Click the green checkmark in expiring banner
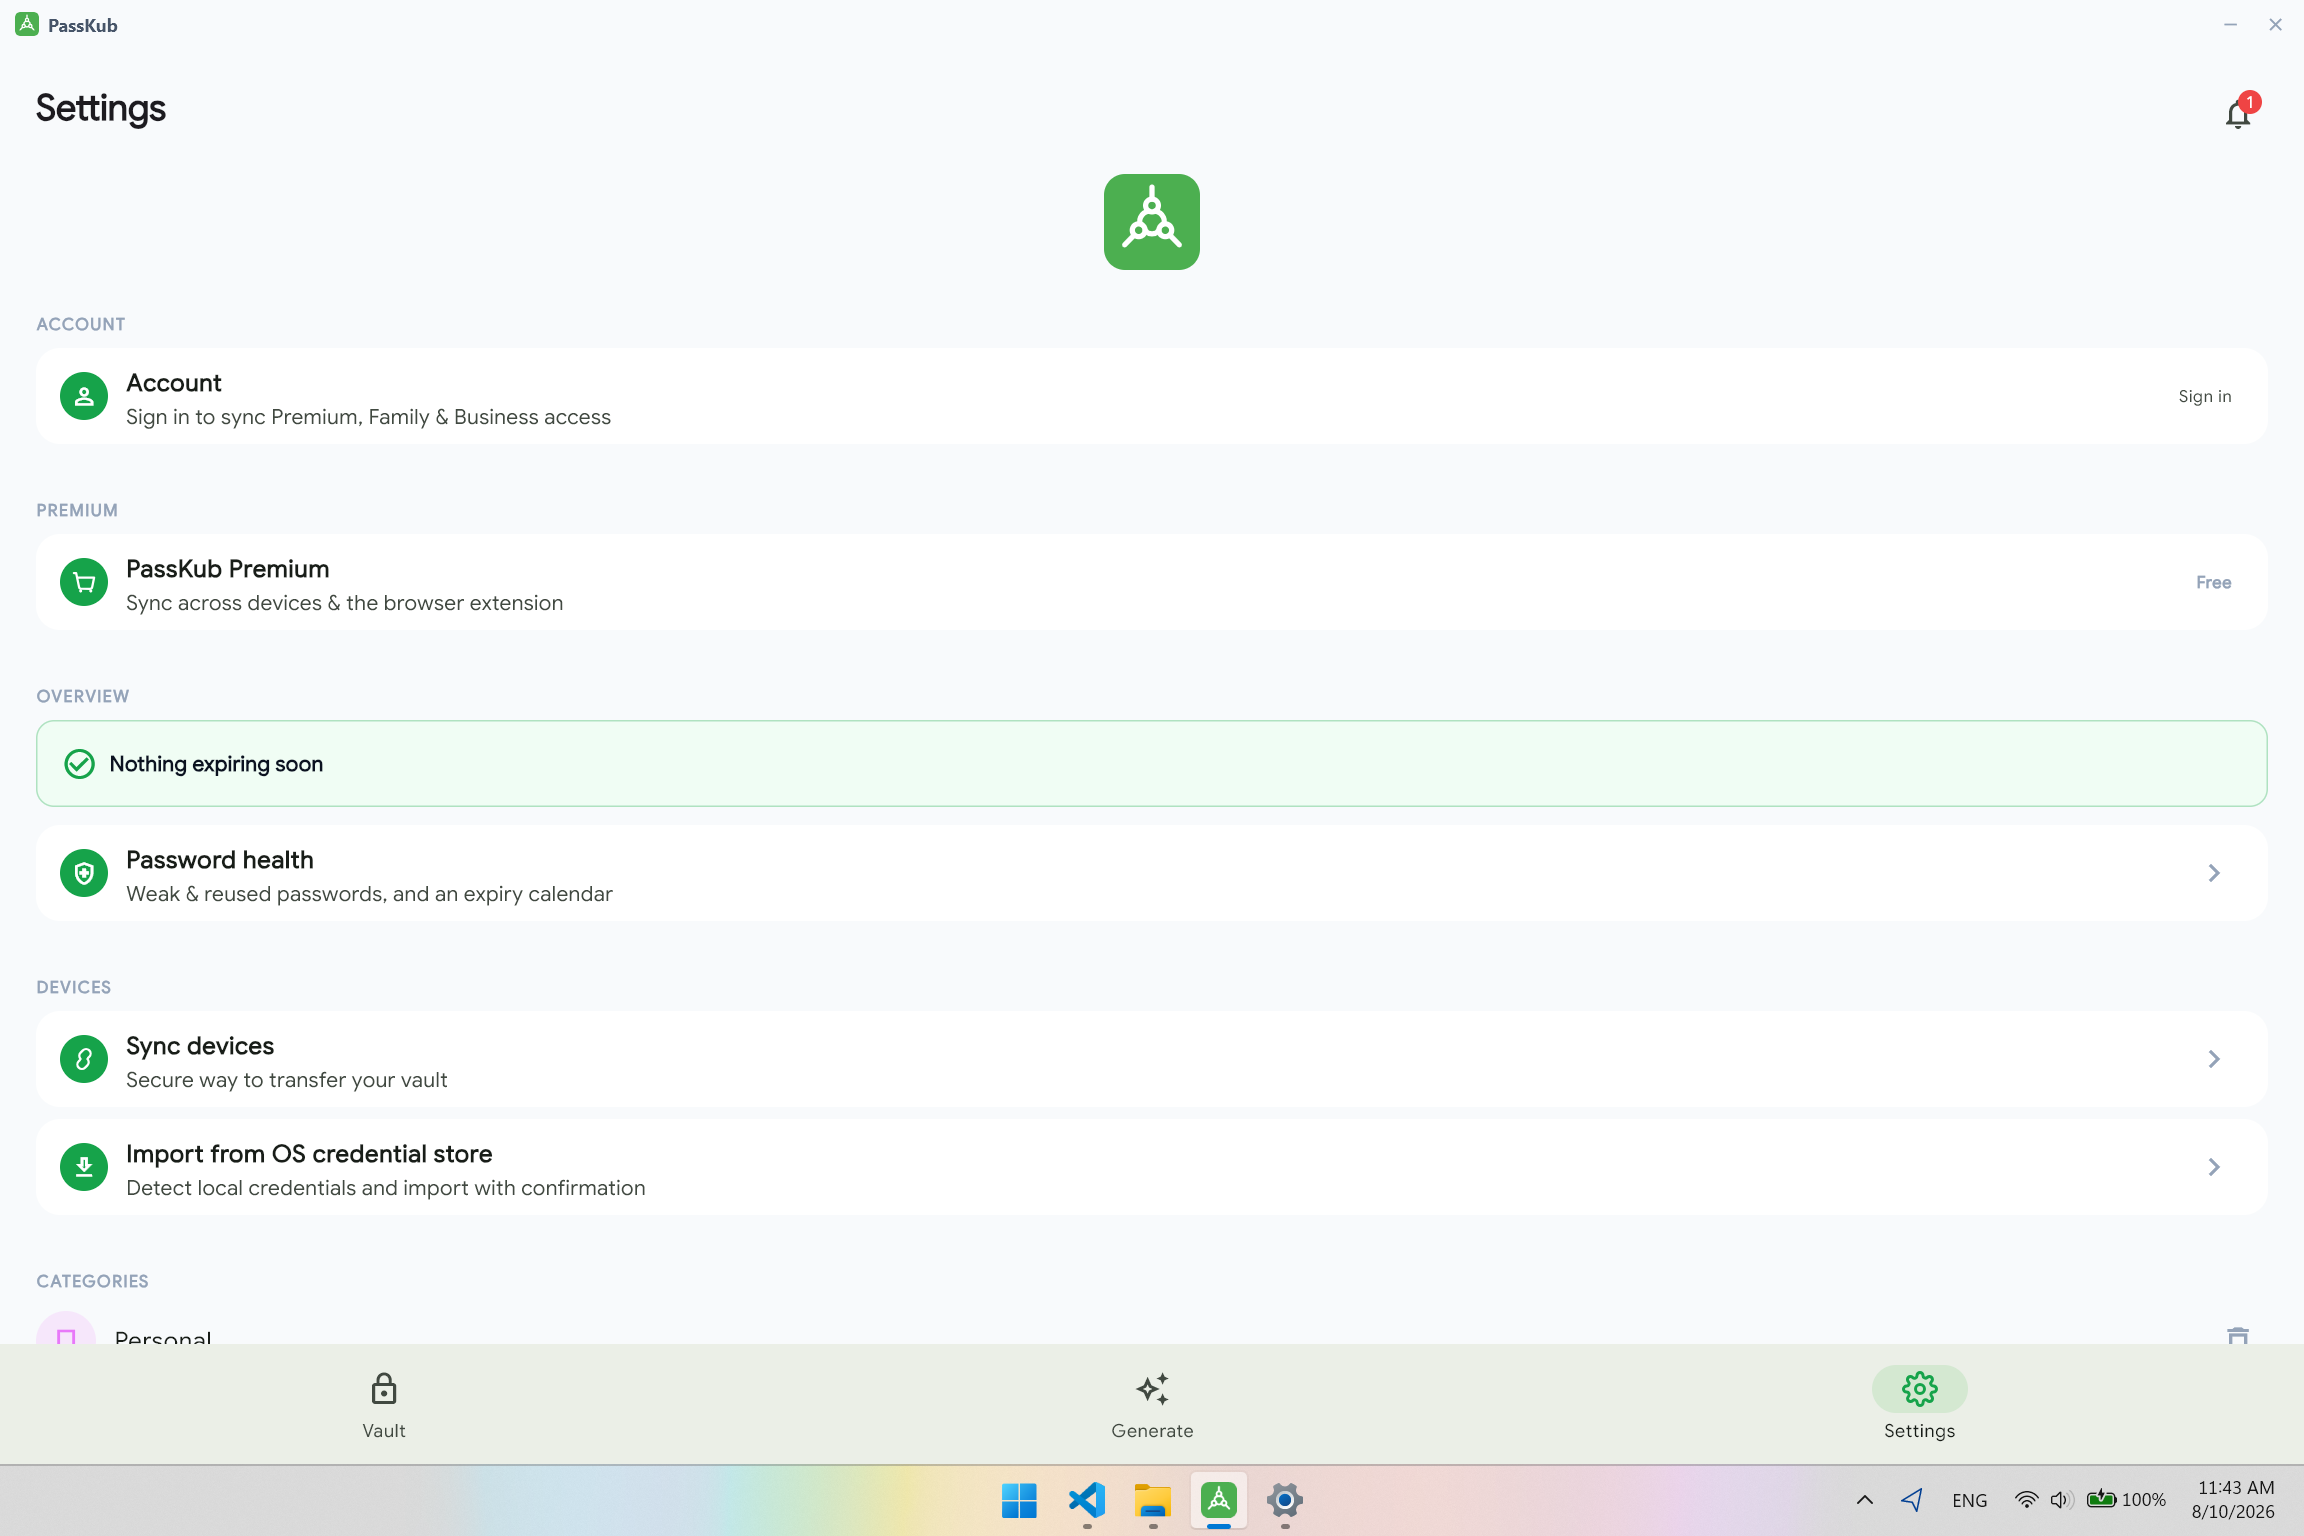The width and height of the screenshot is (2304, 1536). pos(79,764)
